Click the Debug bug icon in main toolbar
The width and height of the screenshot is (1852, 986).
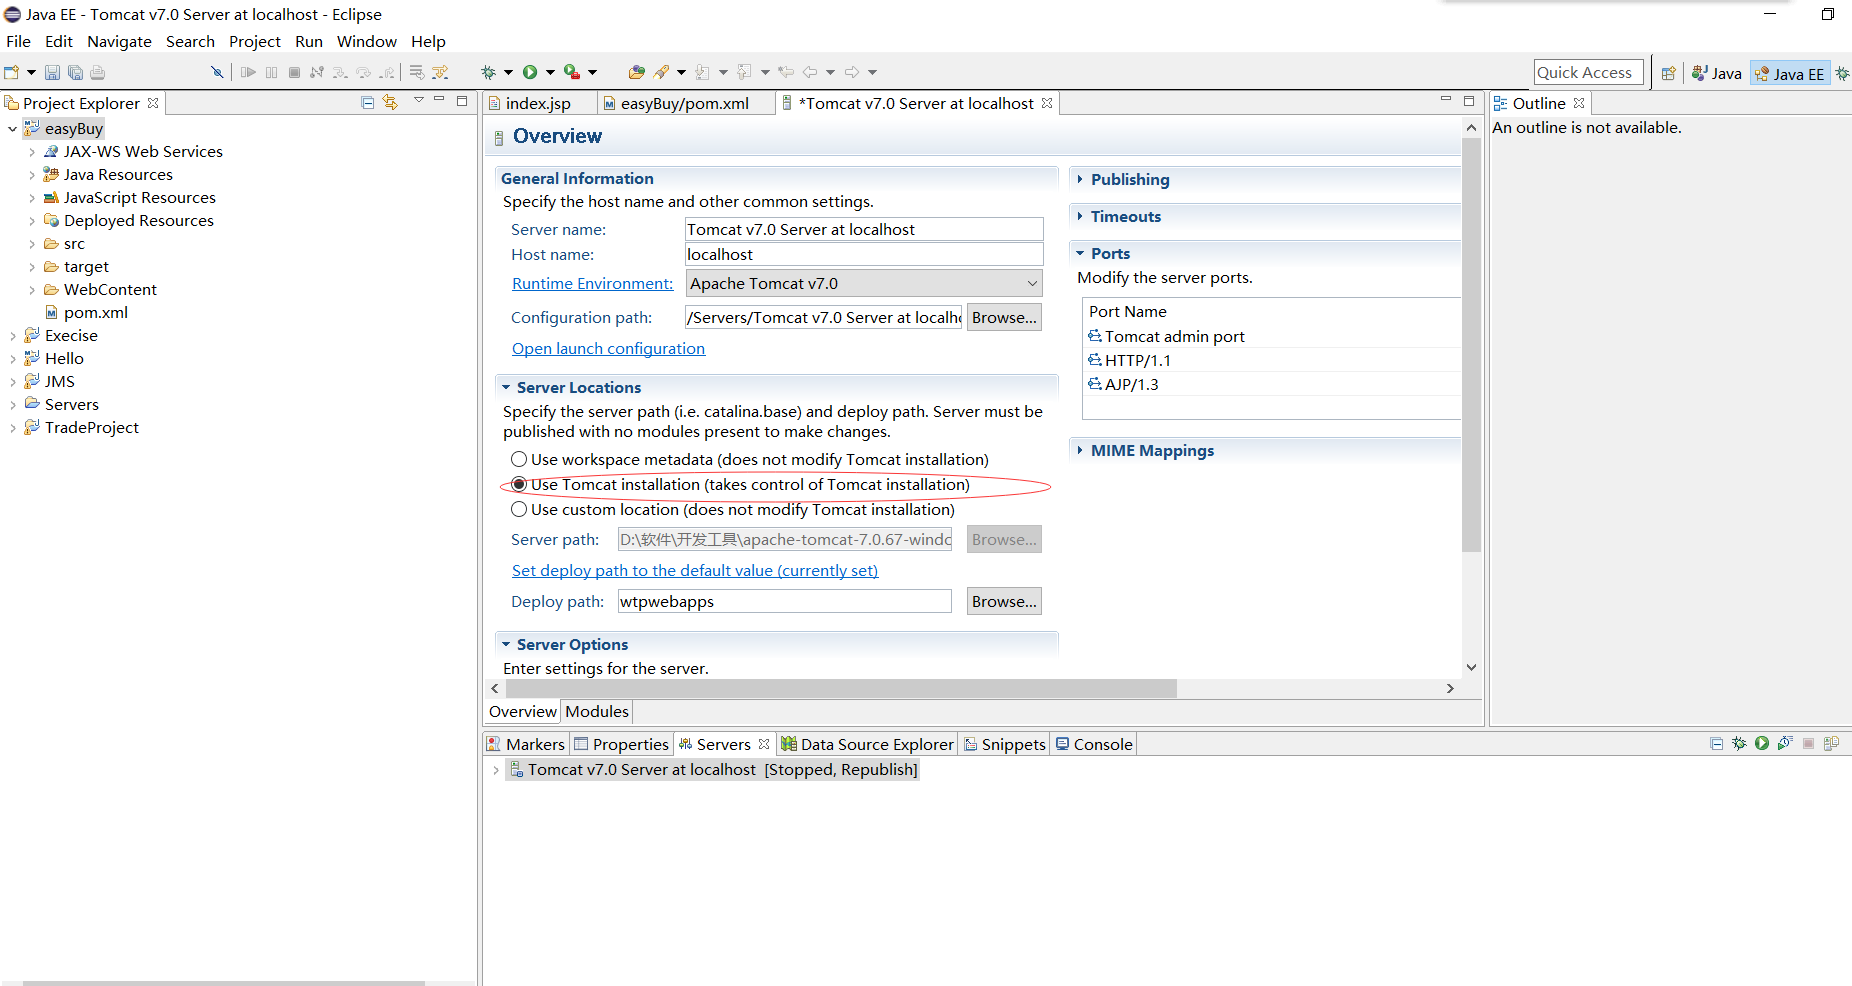tap(488, 72)
